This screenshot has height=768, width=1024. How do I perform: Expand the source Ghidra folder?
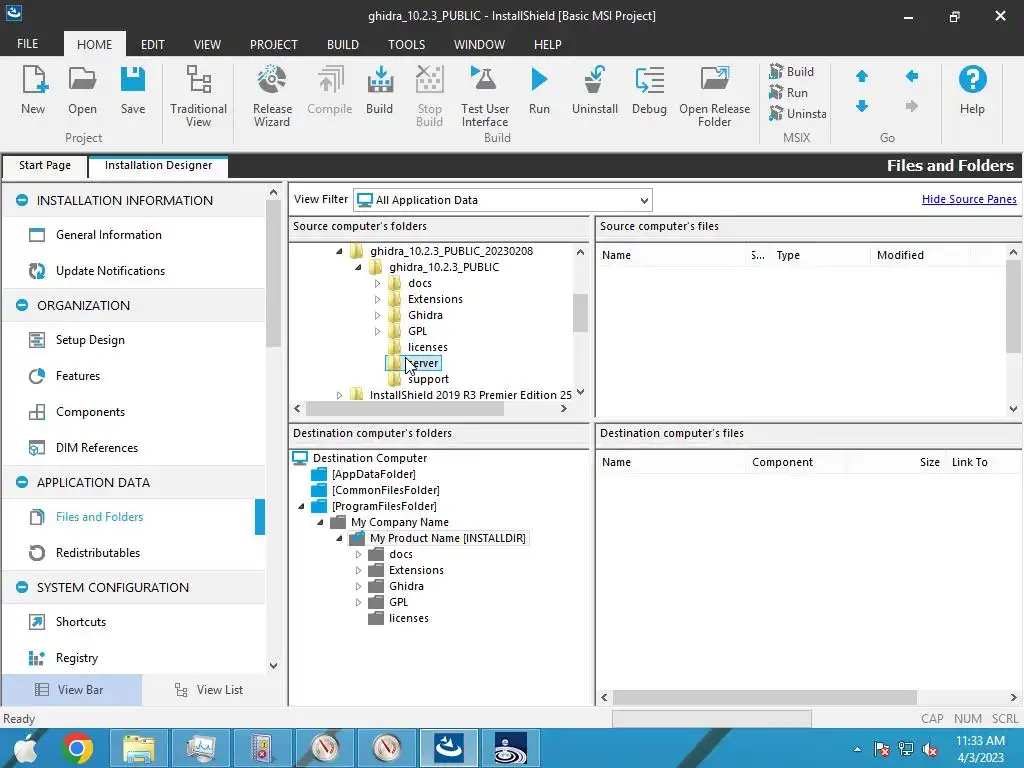tap(377, 315)
